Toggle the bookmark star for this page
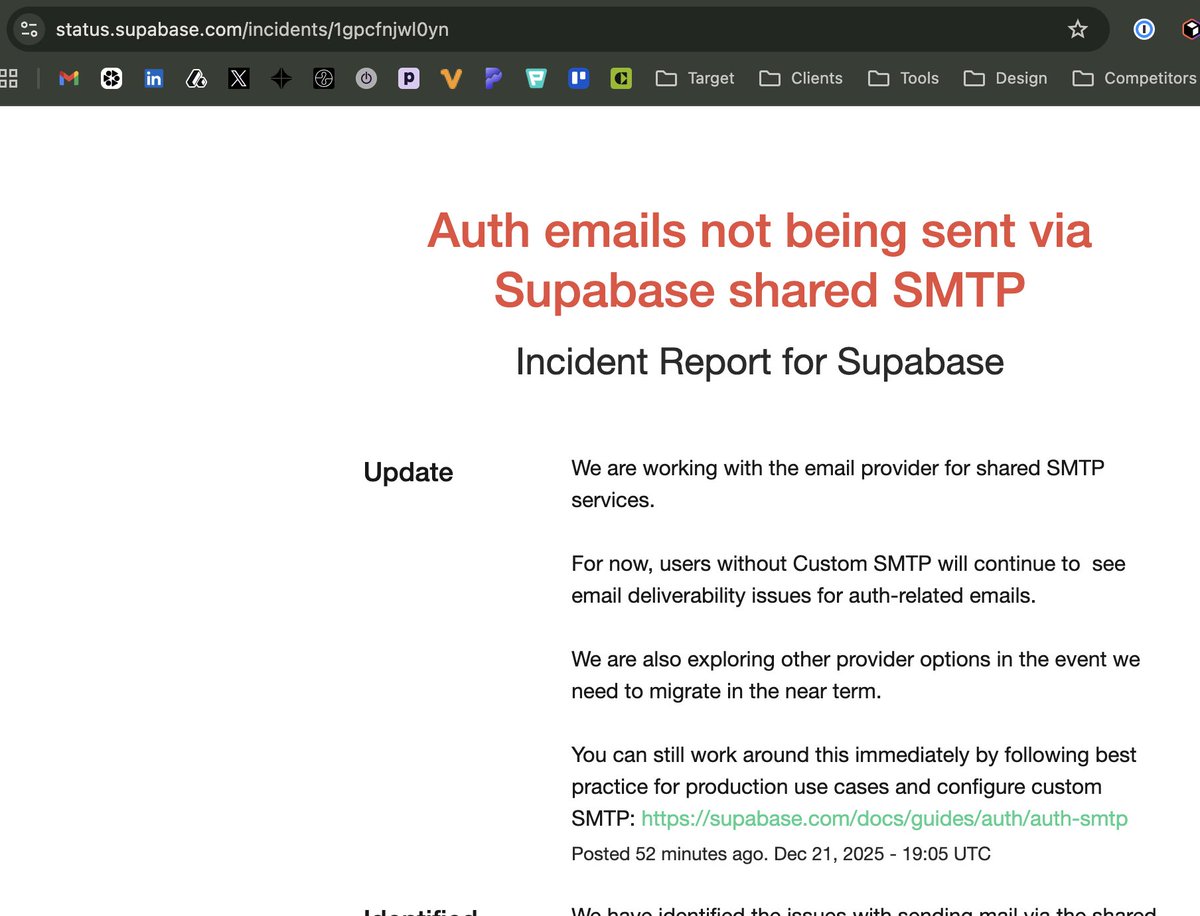 (1078, 29)
